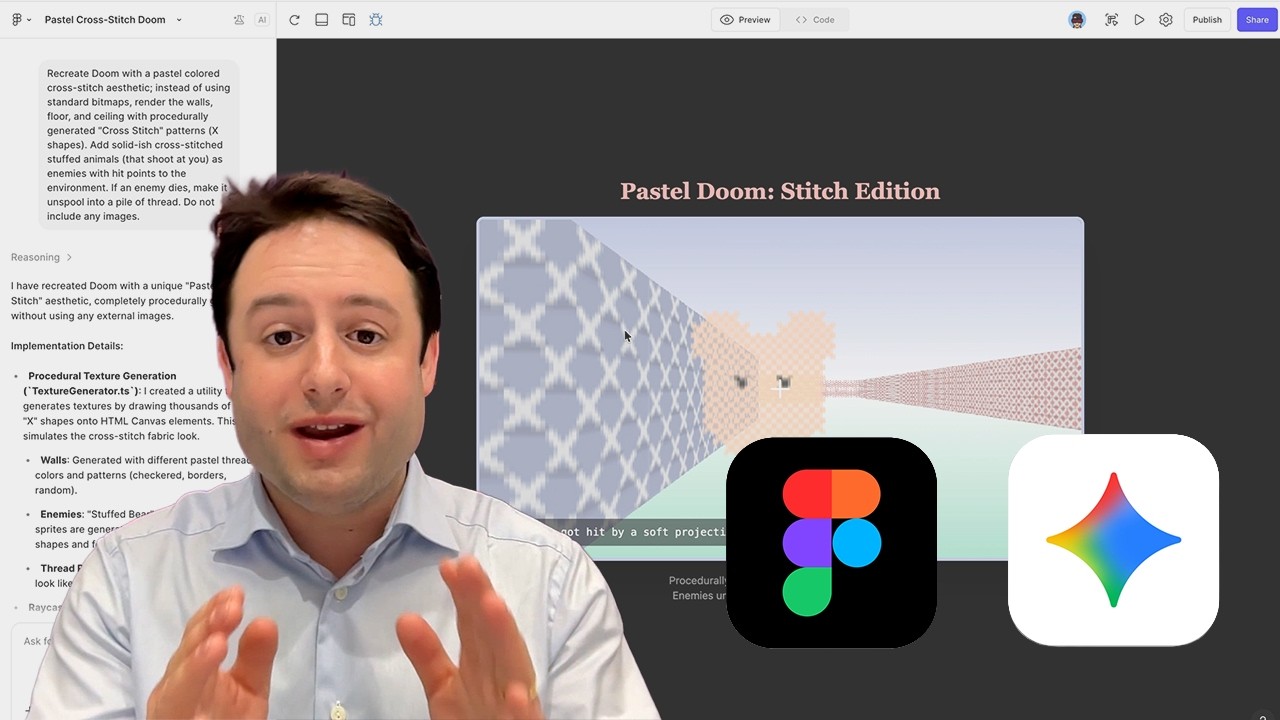1280x720 pixels.
Task: Click the AI badge icon
Action: (262, 20)
